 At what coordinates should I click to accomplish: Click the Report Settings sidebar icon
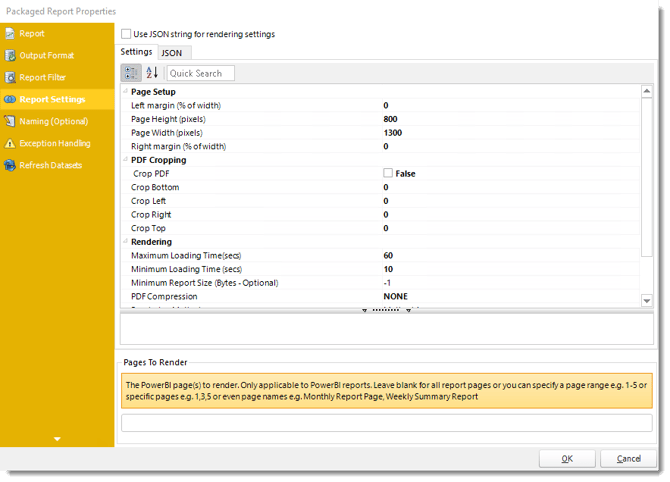[x=10, y=99]
